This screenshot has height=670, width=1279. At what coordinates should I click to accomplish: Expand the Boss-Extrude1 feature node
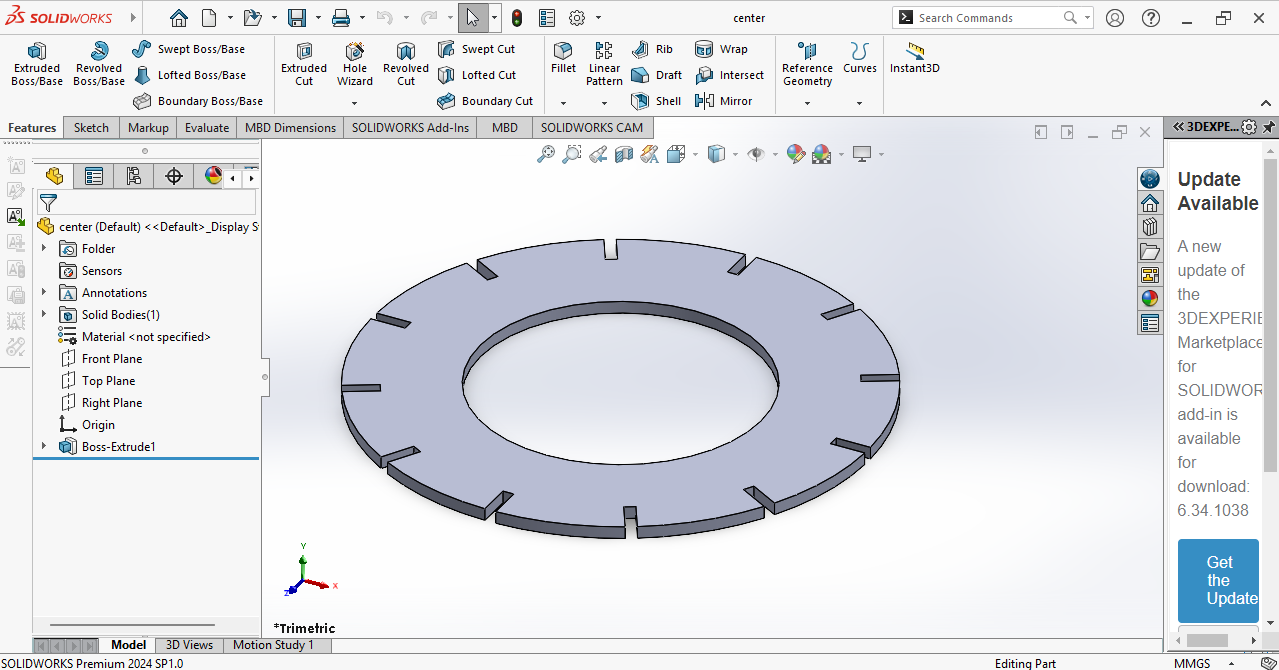44,446
